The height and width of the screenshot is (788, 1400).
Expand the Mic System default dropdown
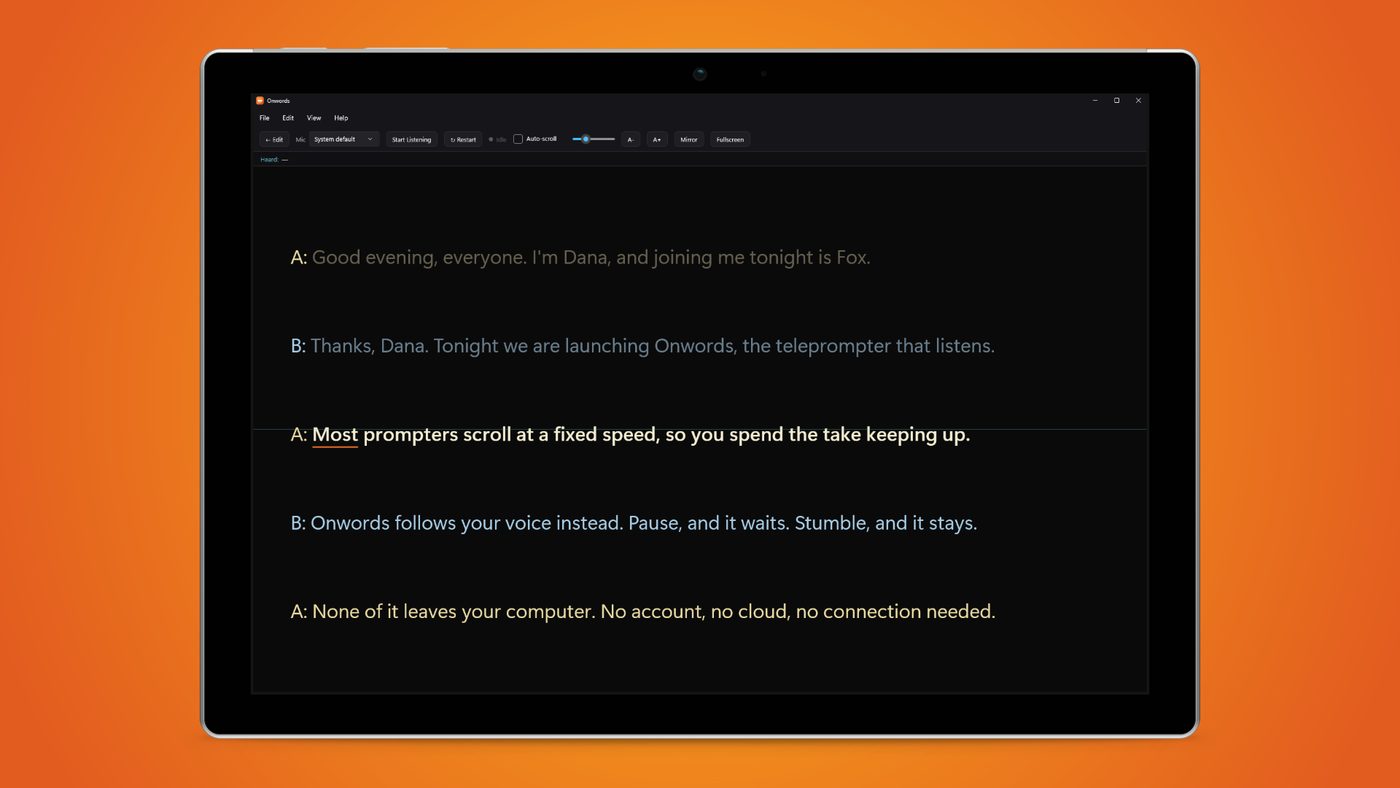coord(343,139)
